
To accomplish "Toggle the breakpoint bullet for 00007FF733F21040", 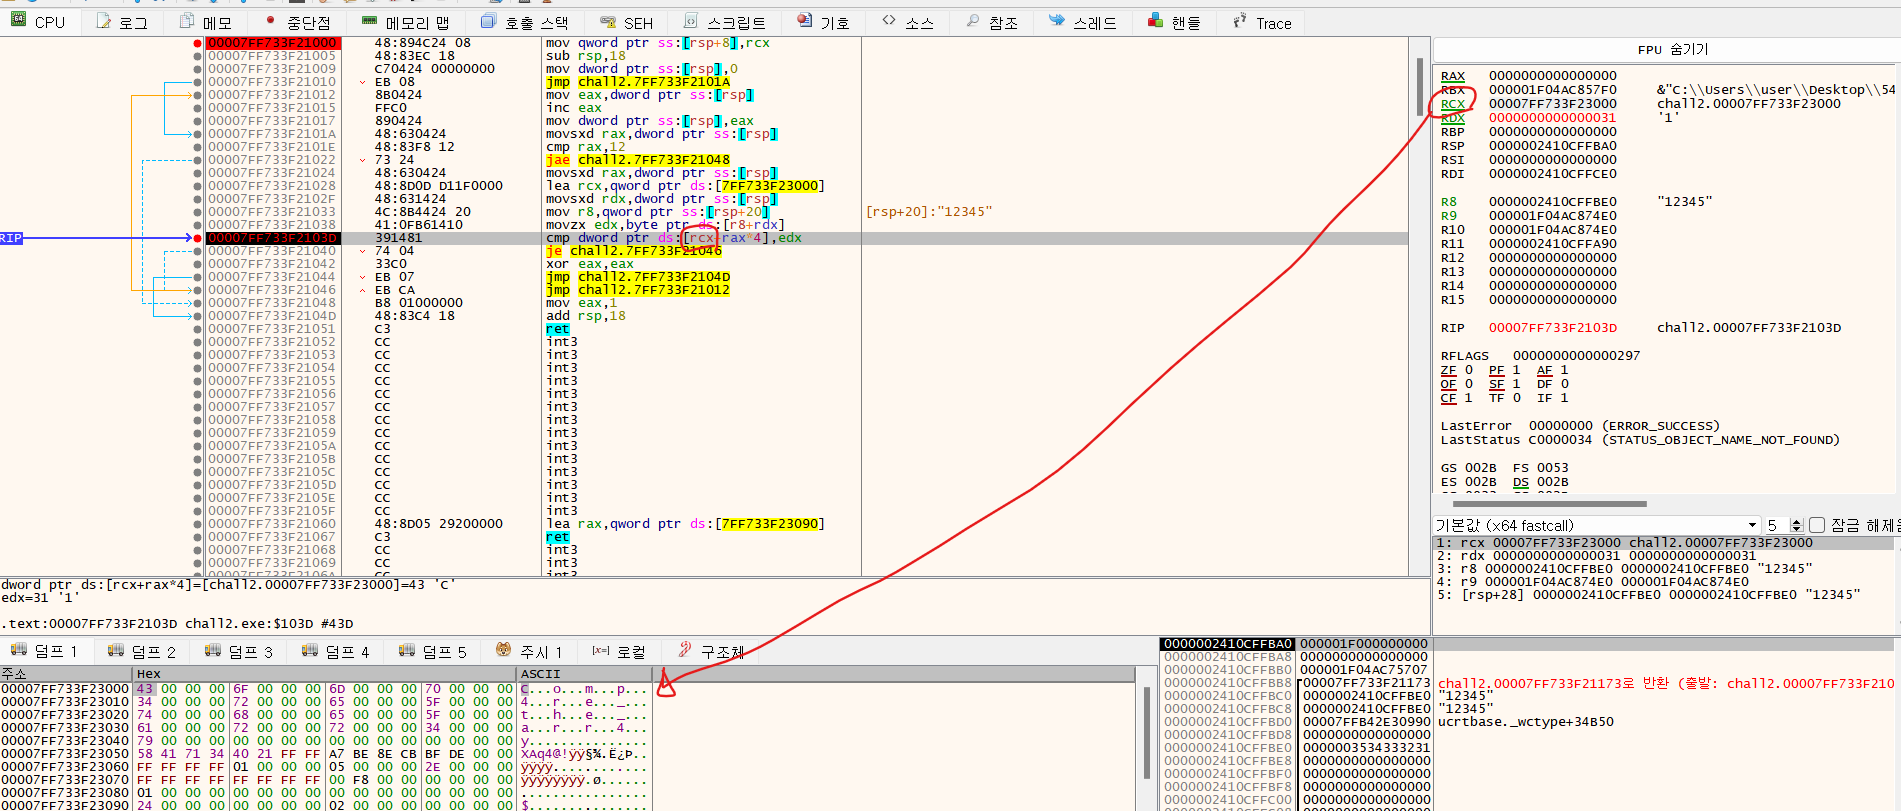I will click(x=197, y=251).
